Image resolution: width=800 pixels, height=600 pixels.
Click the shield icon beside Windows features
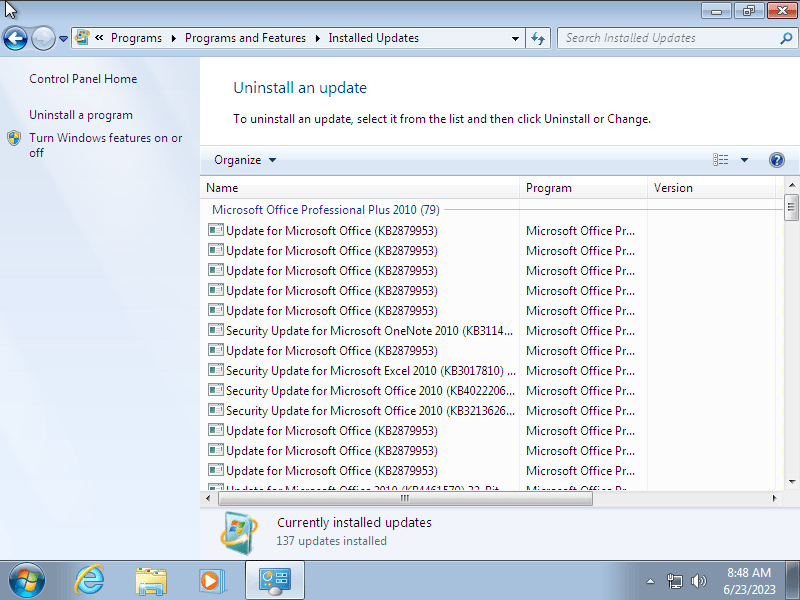click(14, 138)
